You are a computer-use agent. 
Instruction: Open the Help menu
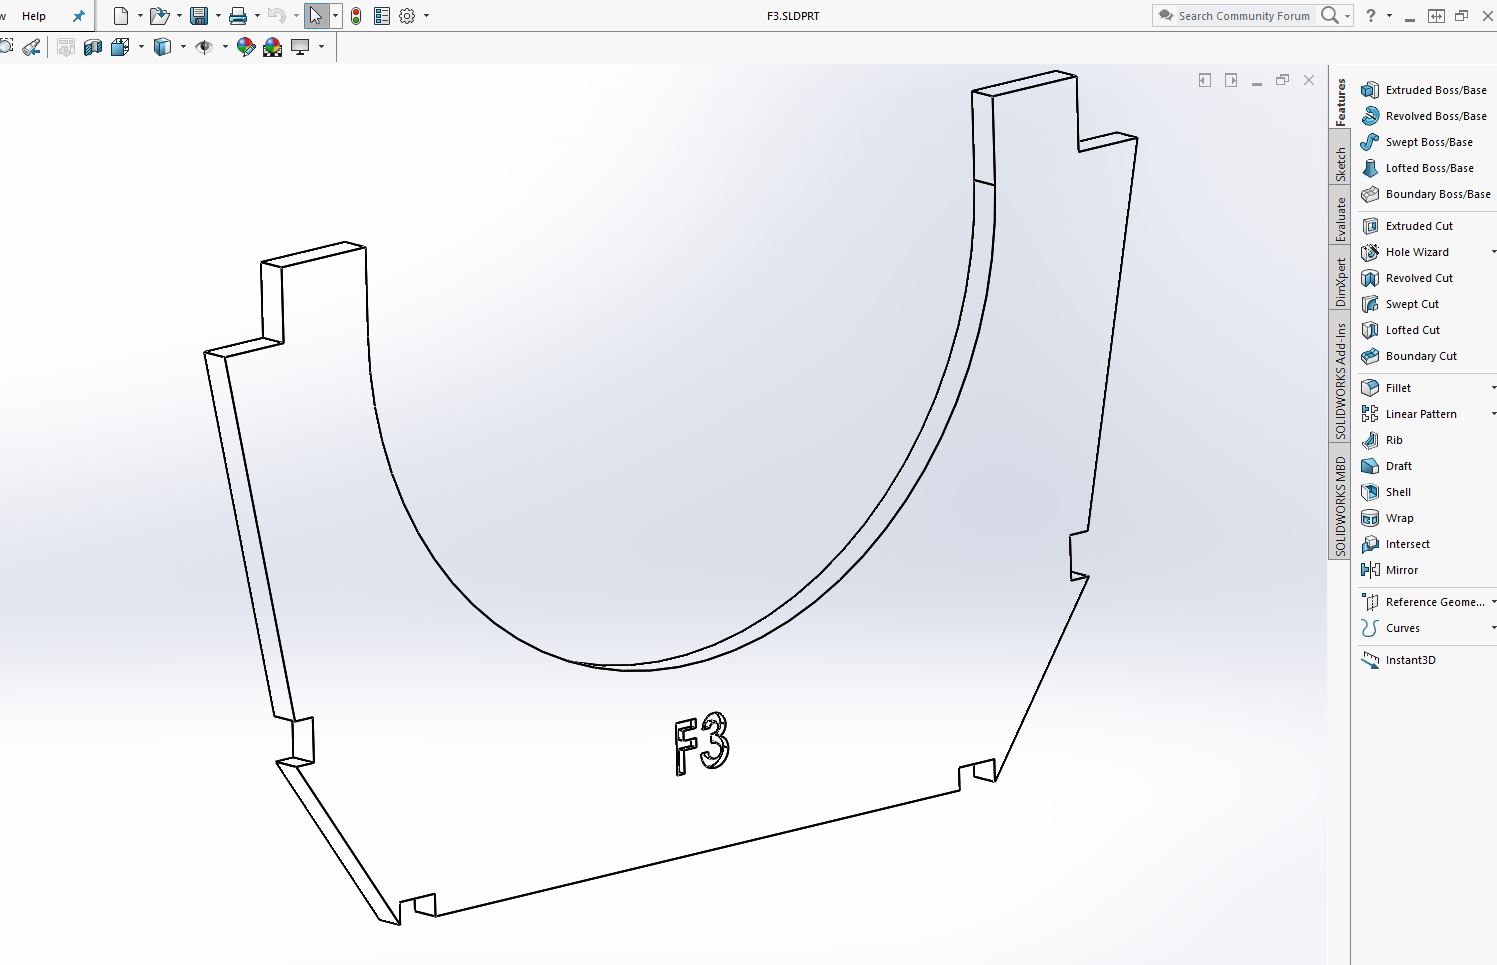(34, 16)
